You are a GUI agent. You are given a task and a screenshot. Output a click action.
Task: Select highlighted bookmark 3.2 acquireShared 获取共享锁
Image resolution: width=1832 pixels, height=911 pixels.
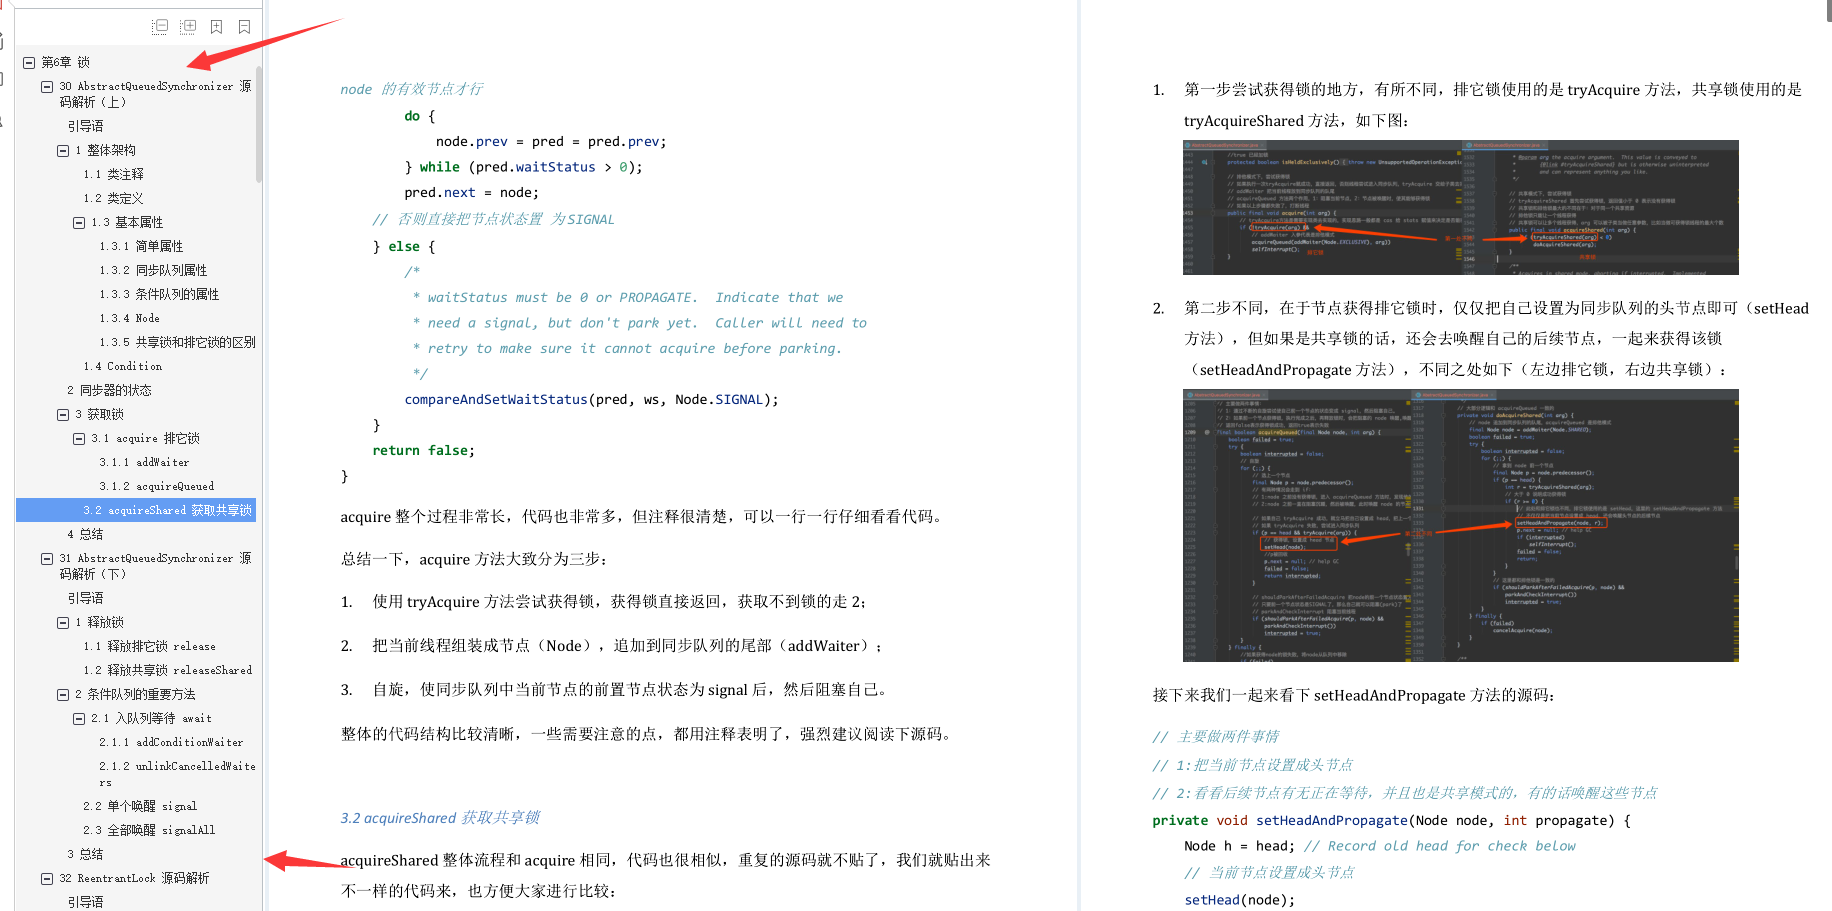tap(136, 510)
